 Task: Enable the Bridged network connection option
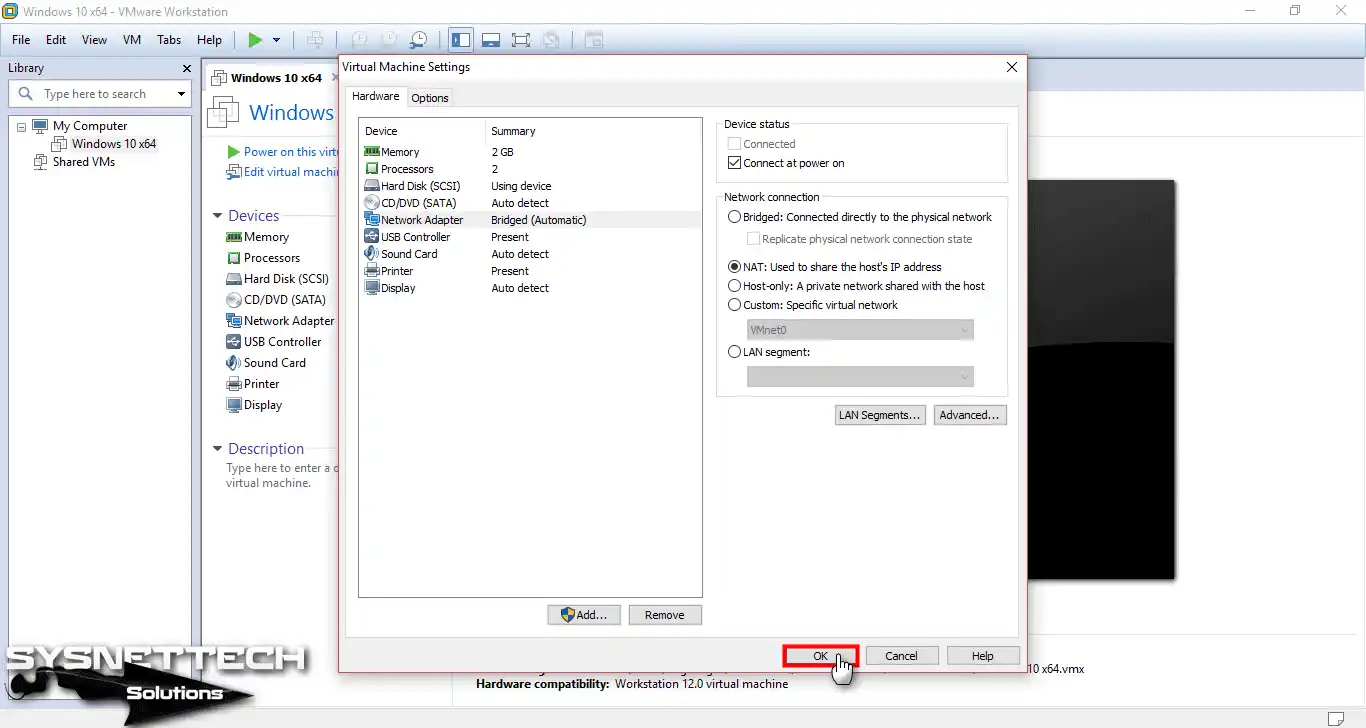pyautogui.click(x=735, y=217)
